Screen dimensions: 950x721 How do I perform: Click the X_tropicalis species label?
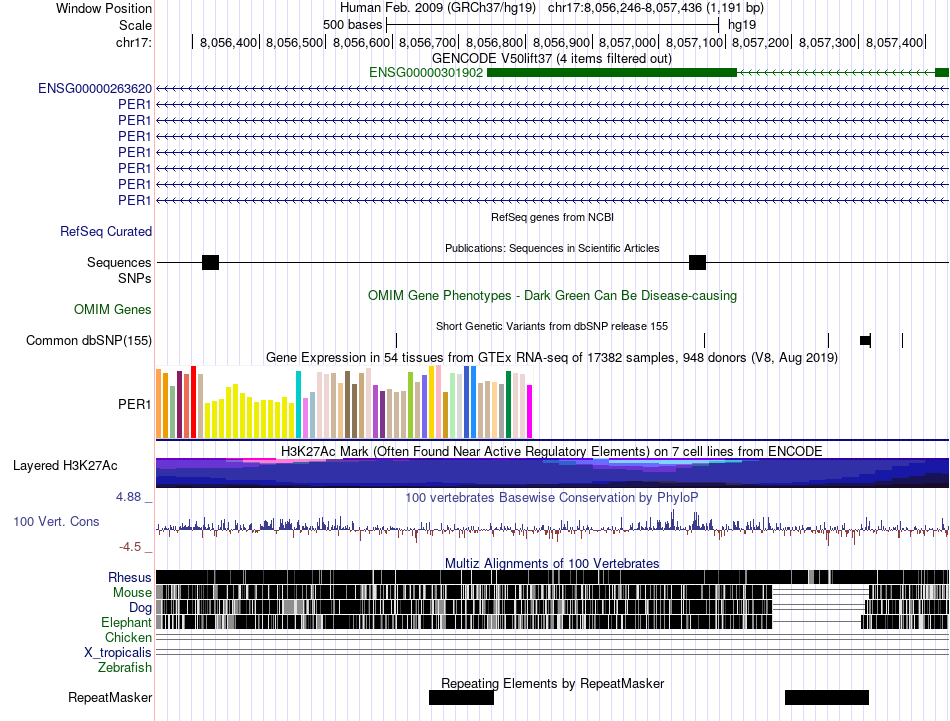tap(118, 653)
